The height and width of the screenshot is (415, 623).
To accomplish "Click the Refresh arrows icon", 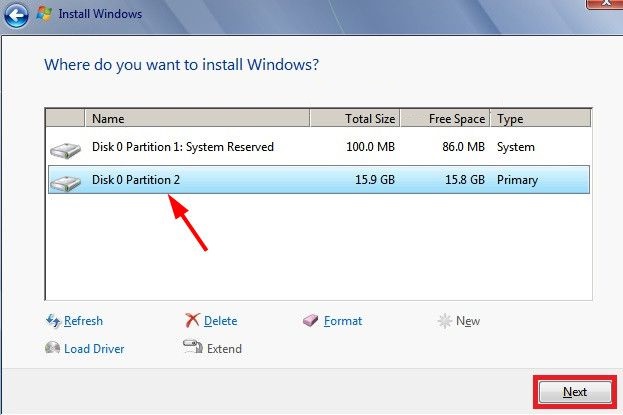I will 53,320.
